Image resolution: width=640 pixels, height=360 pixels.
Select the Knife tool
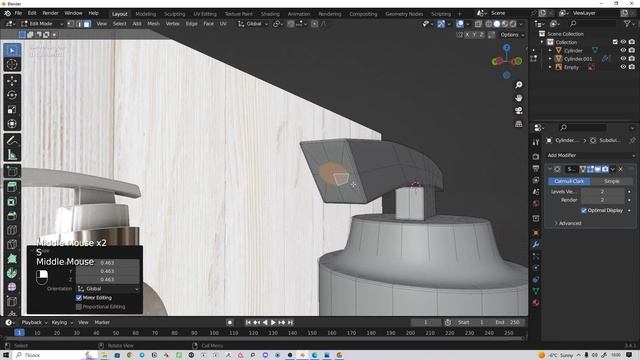tap(12, 244)
